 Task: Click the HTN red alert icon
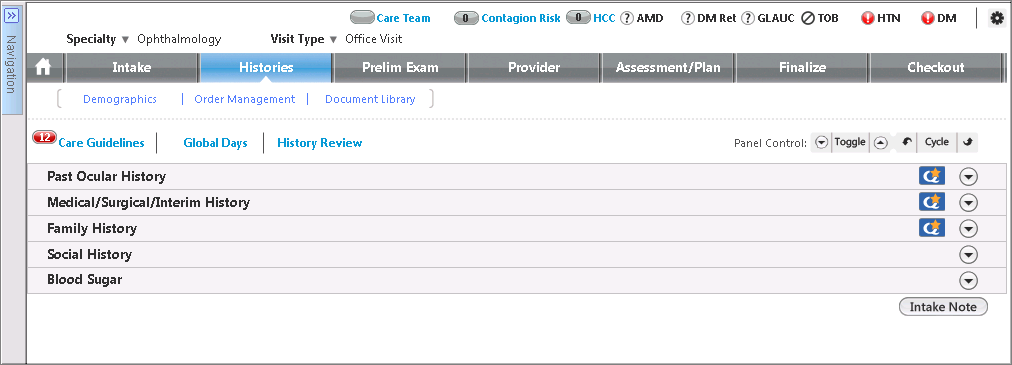867,19
